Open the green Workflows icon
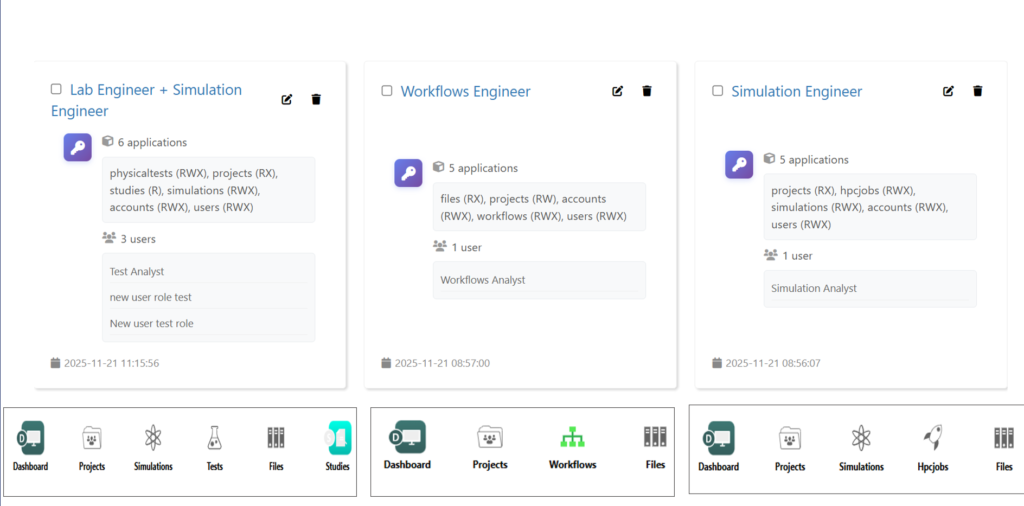Viewport: 1024px width, 506px height. (572, 438)
